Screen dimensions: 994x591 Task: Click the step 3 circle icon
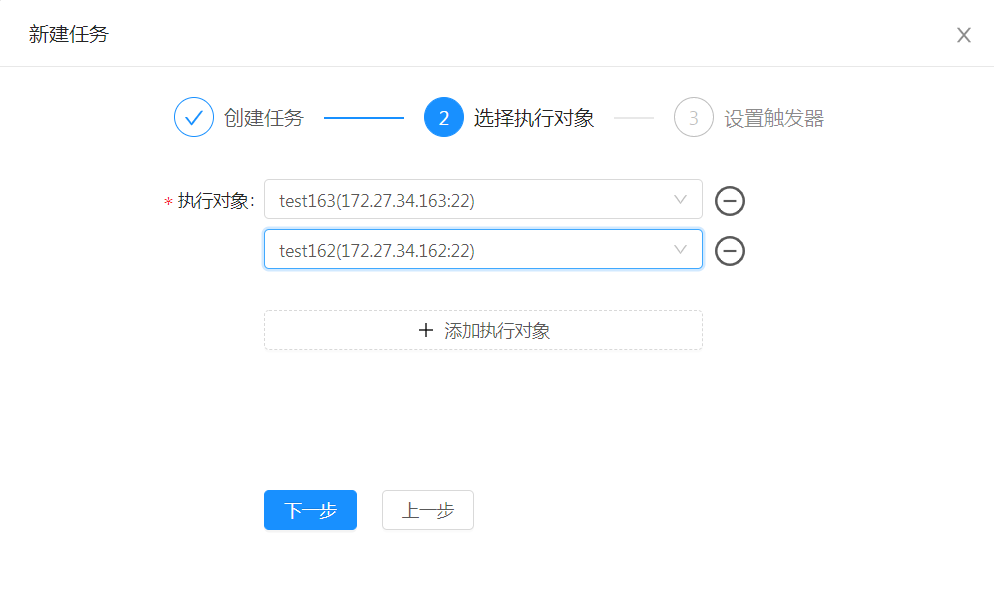pos(694,117)
